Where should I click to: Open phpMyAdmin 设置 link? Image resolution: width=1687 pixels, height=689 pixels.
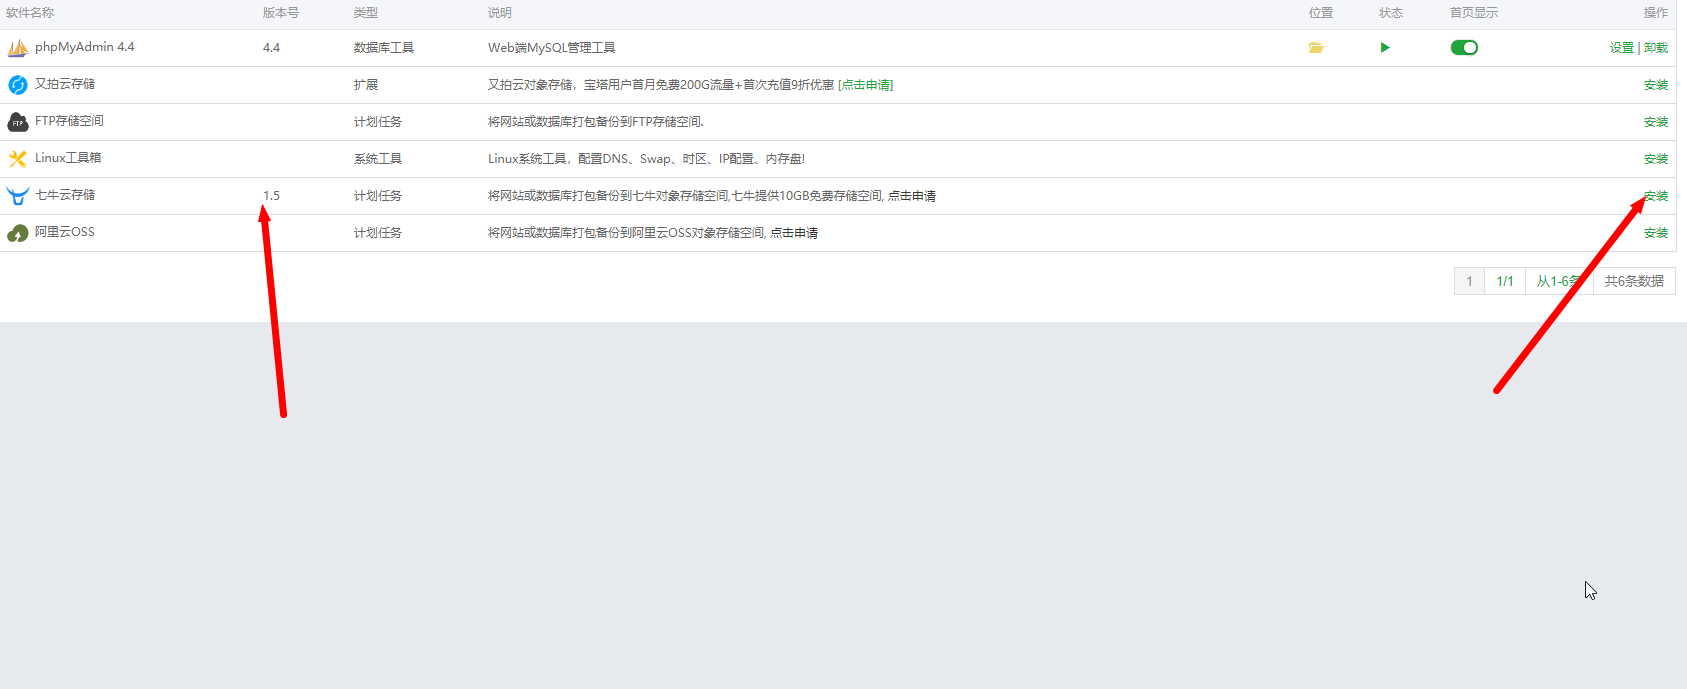[1621, 48]
